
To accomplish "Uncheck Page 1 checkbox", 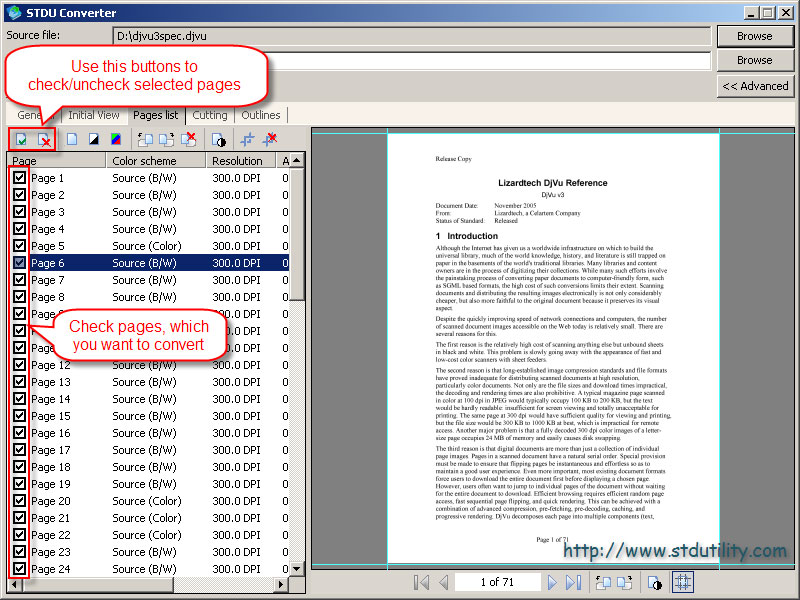I will pyautogui.click(x=19, y=178).
